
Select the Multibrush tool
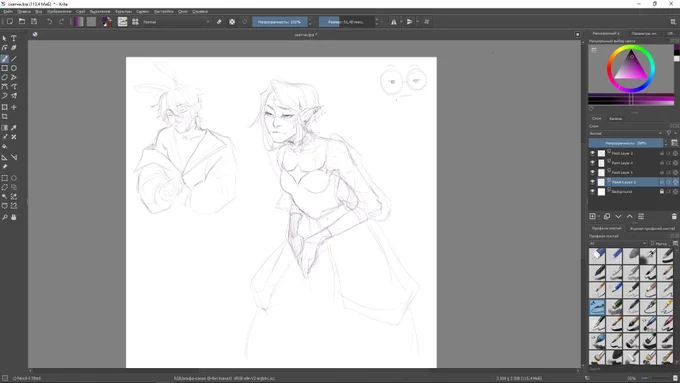[x=14, y=96]
